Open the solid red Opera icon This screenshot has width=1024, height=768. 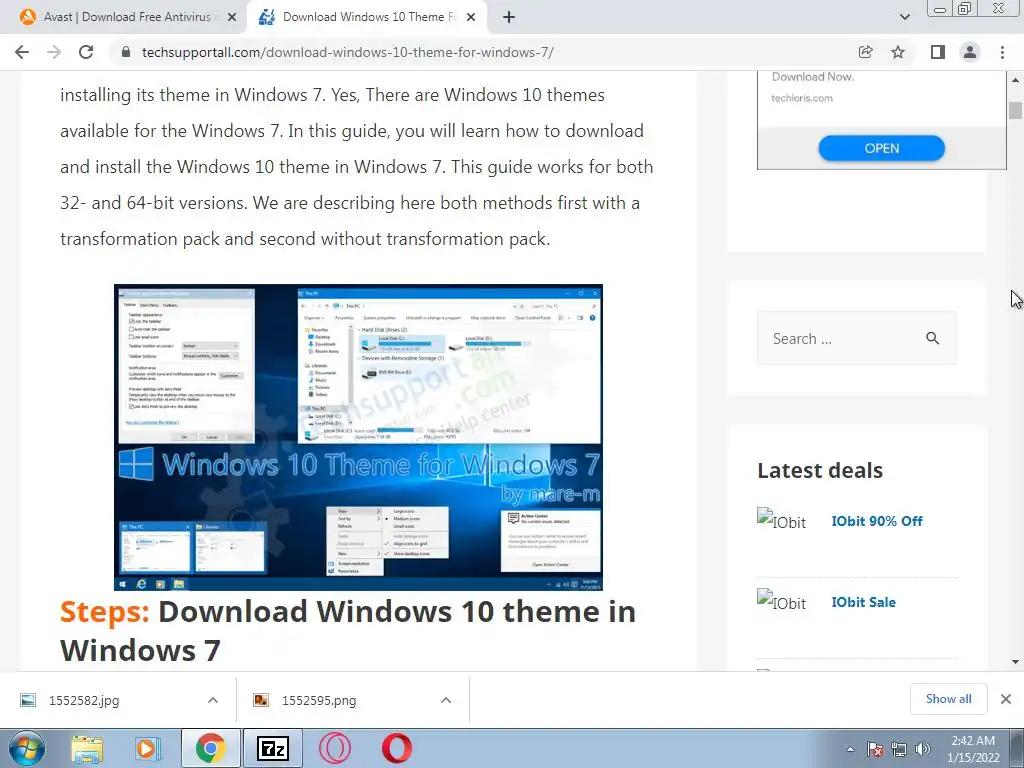point(396,748)
